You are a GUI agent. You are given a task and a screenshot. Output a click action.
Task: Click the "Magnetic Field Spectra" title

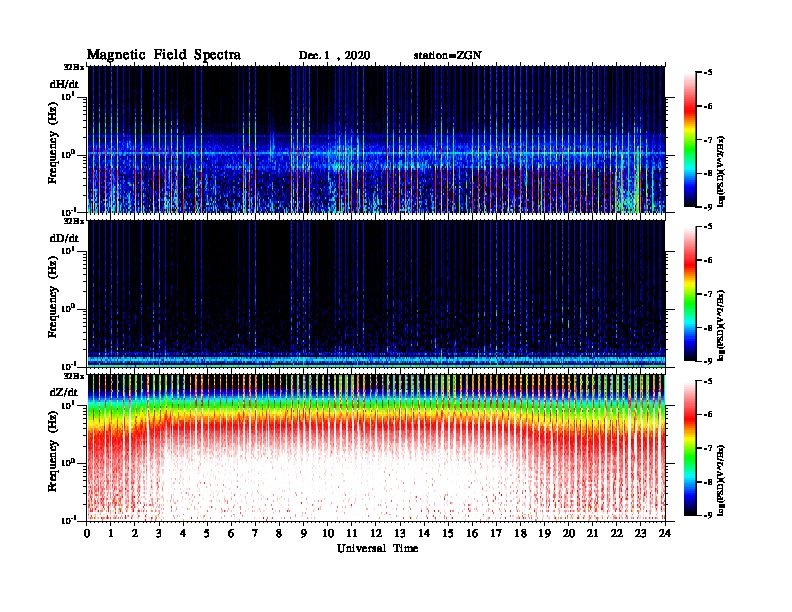point(164,55)
